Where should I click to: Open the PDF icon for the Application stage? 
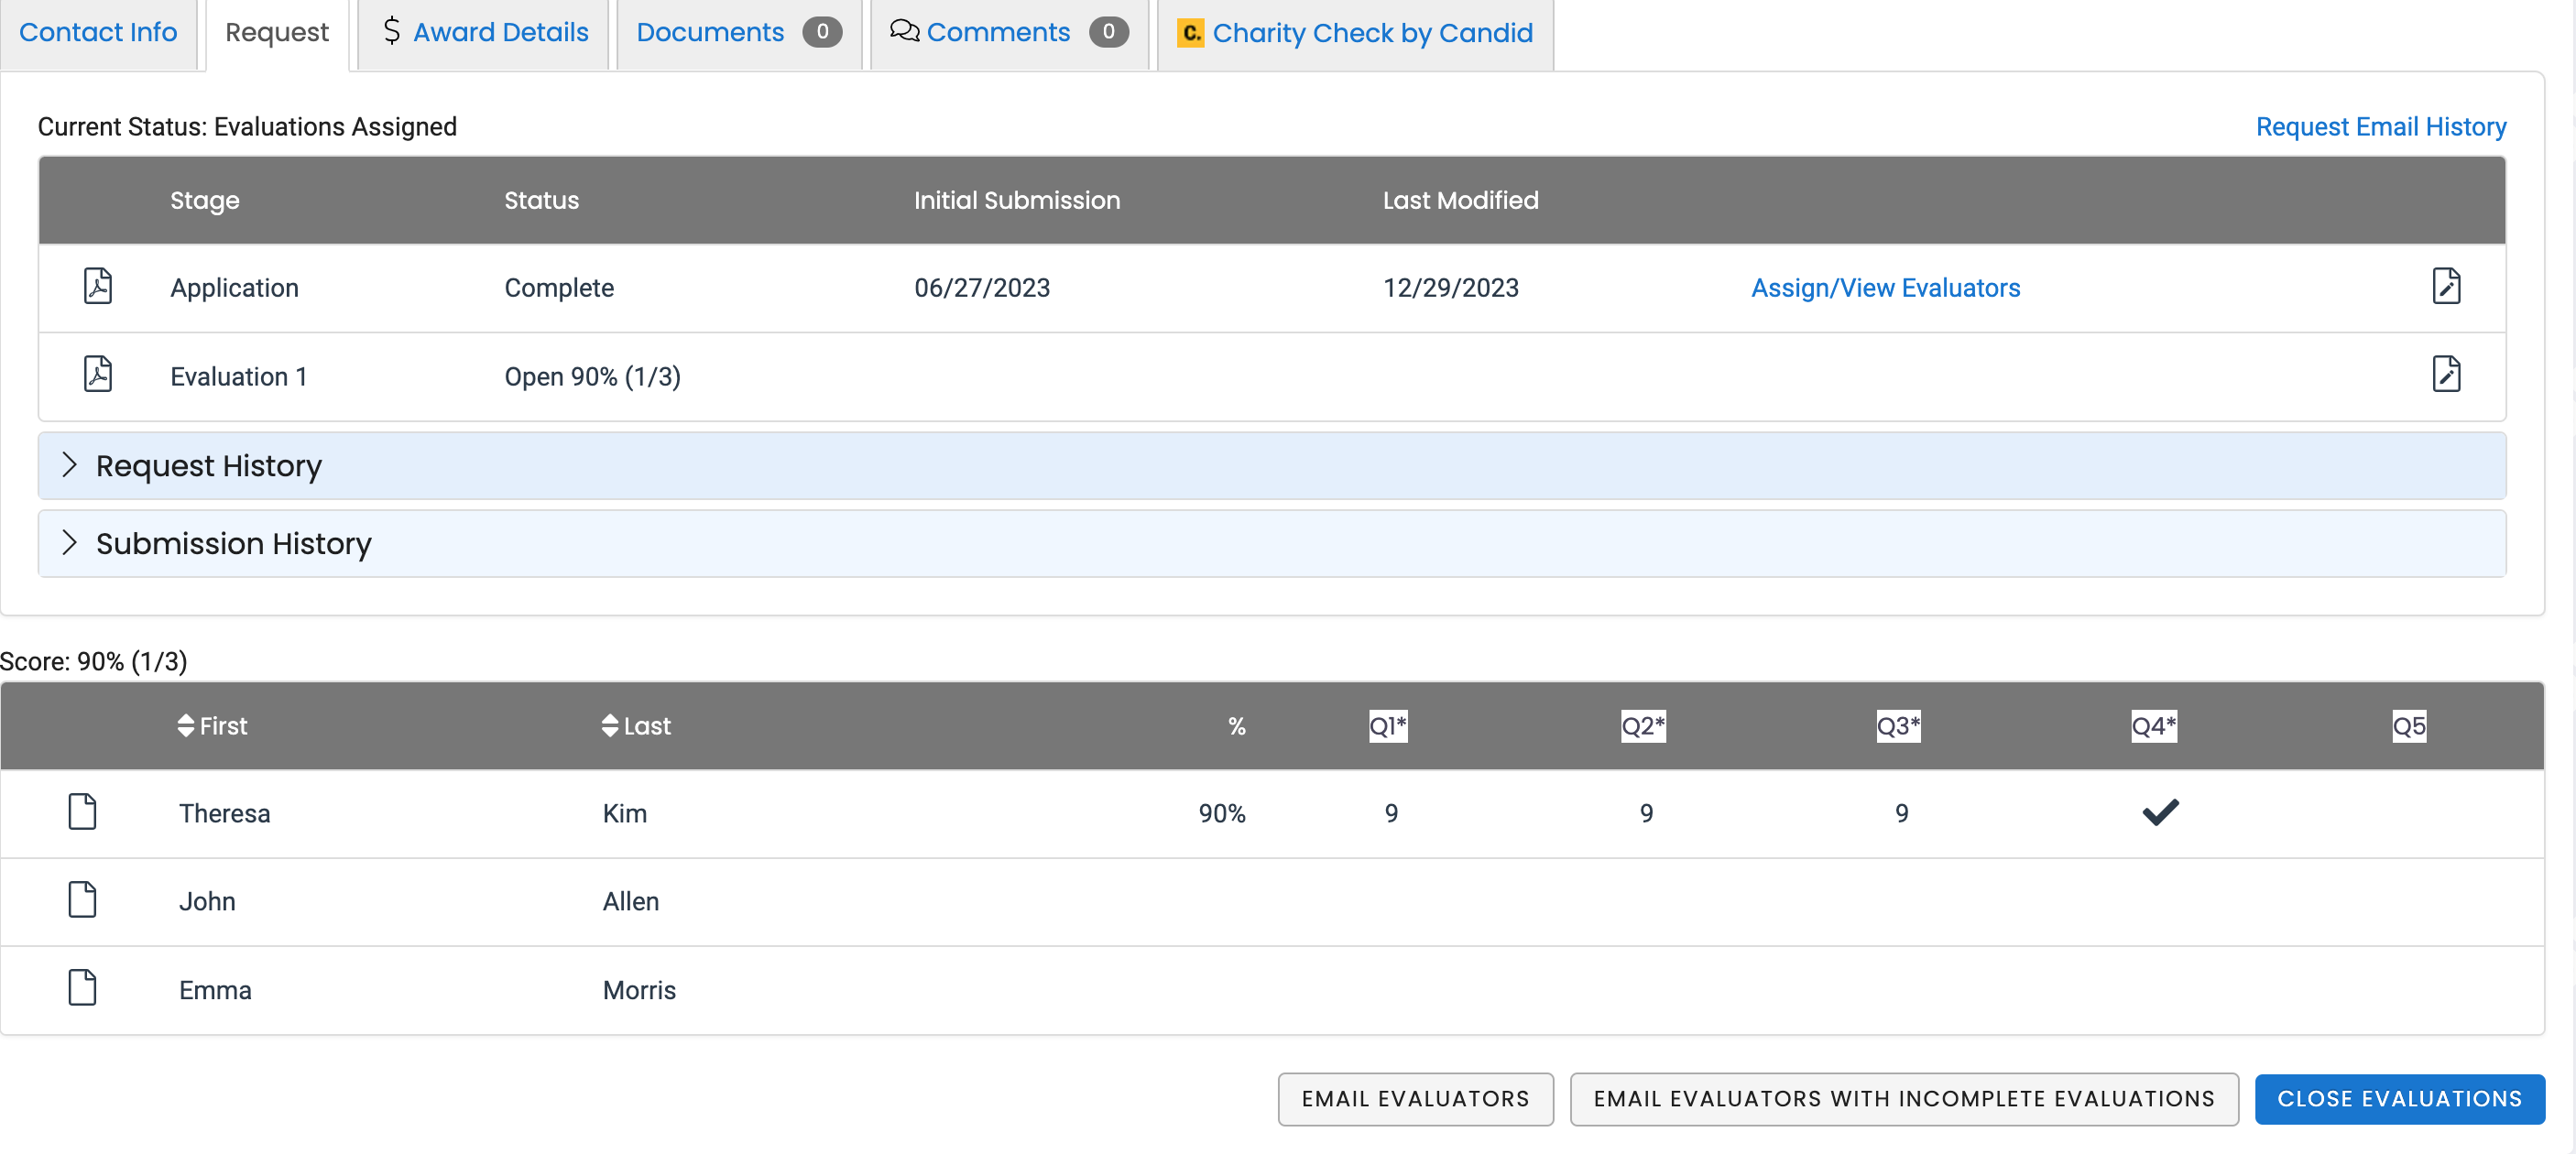pos(98,286)
